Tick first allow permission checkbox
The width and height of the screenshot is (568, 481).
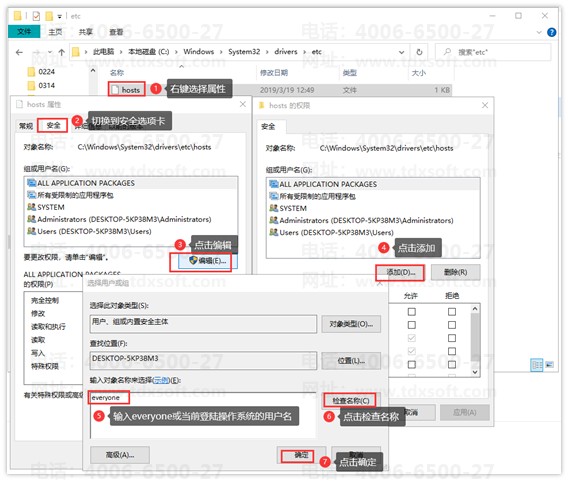412,311
